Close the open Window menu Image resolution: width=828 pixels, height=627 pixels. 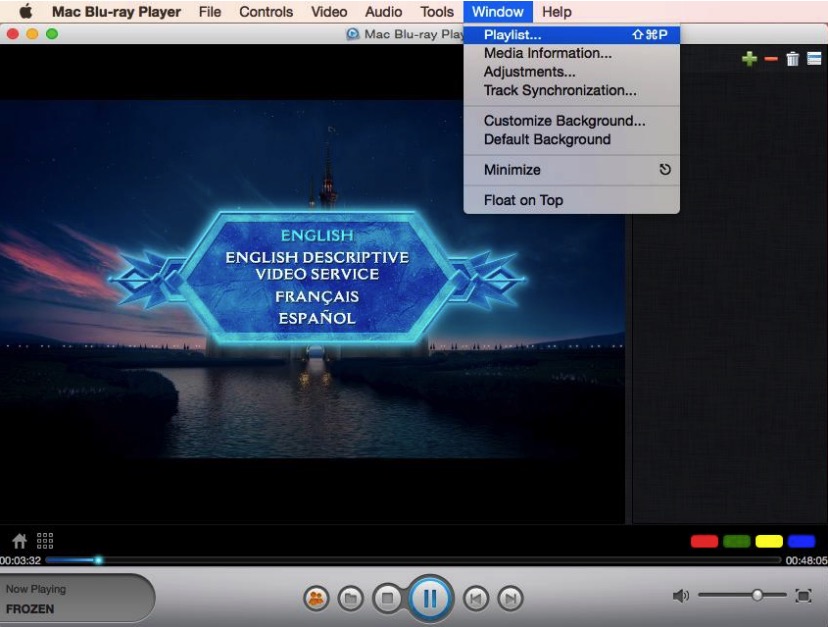tap(498, 12)
